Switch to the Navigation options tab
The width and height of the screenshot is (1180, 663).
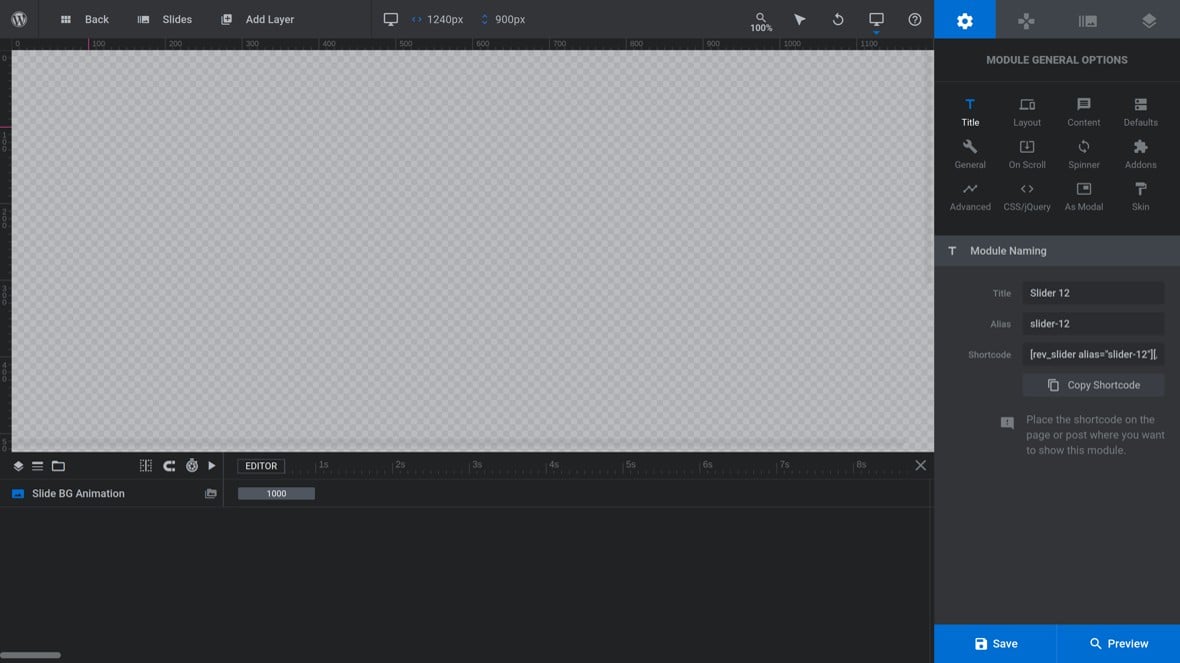pos(1026,20)
